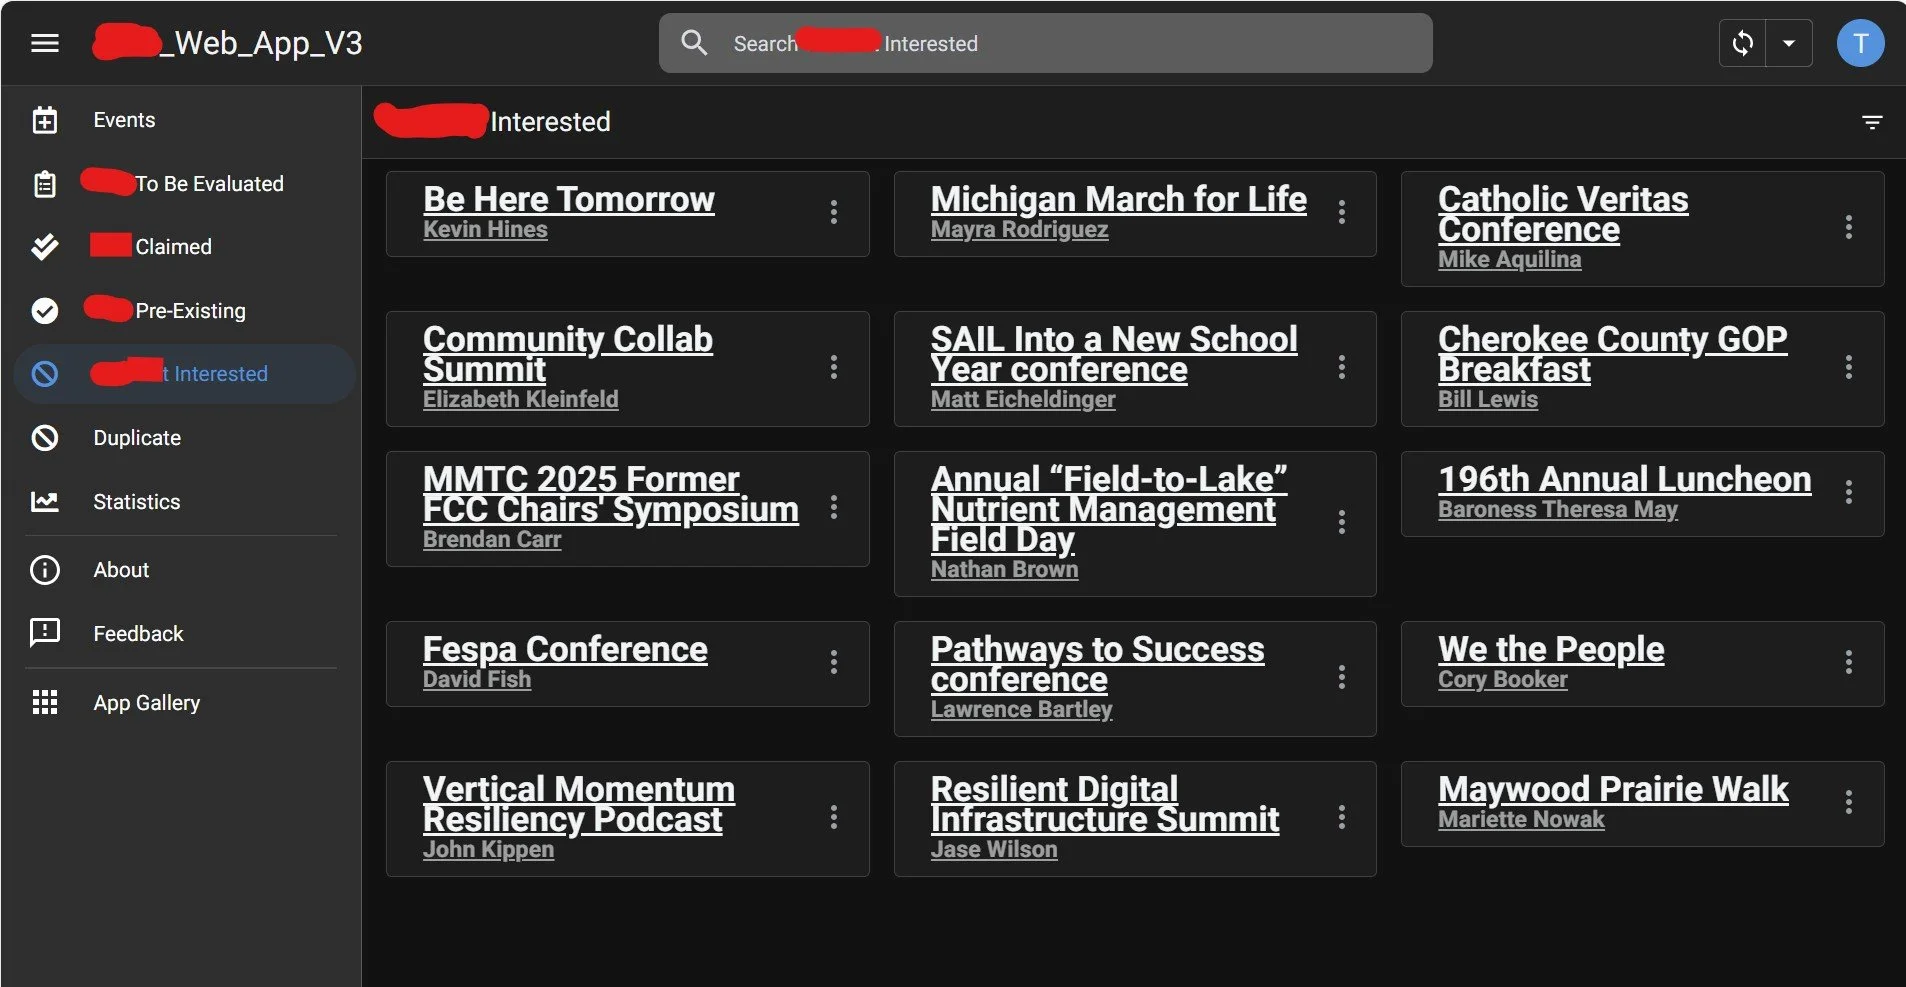Click in the search field
The height and width of the screenshot is (987, 1906).
pos(1045,43)
